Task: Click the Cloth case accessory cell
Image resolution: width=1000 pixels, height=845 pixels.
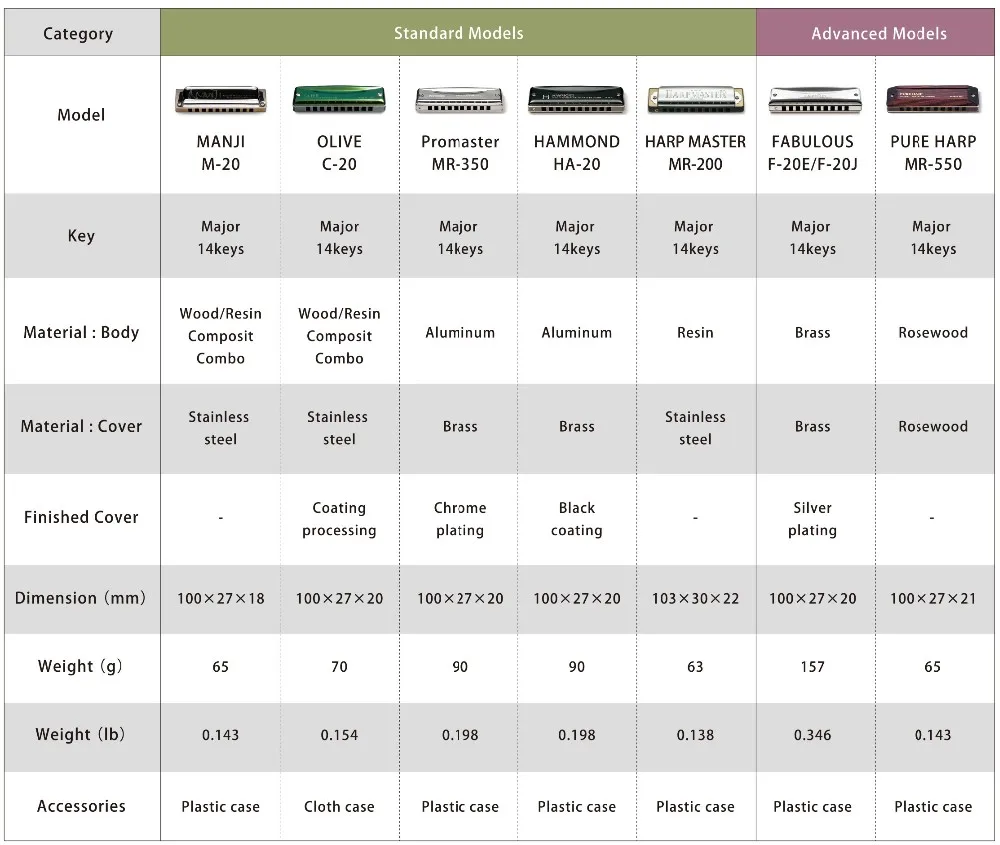Action: [339, 806]
